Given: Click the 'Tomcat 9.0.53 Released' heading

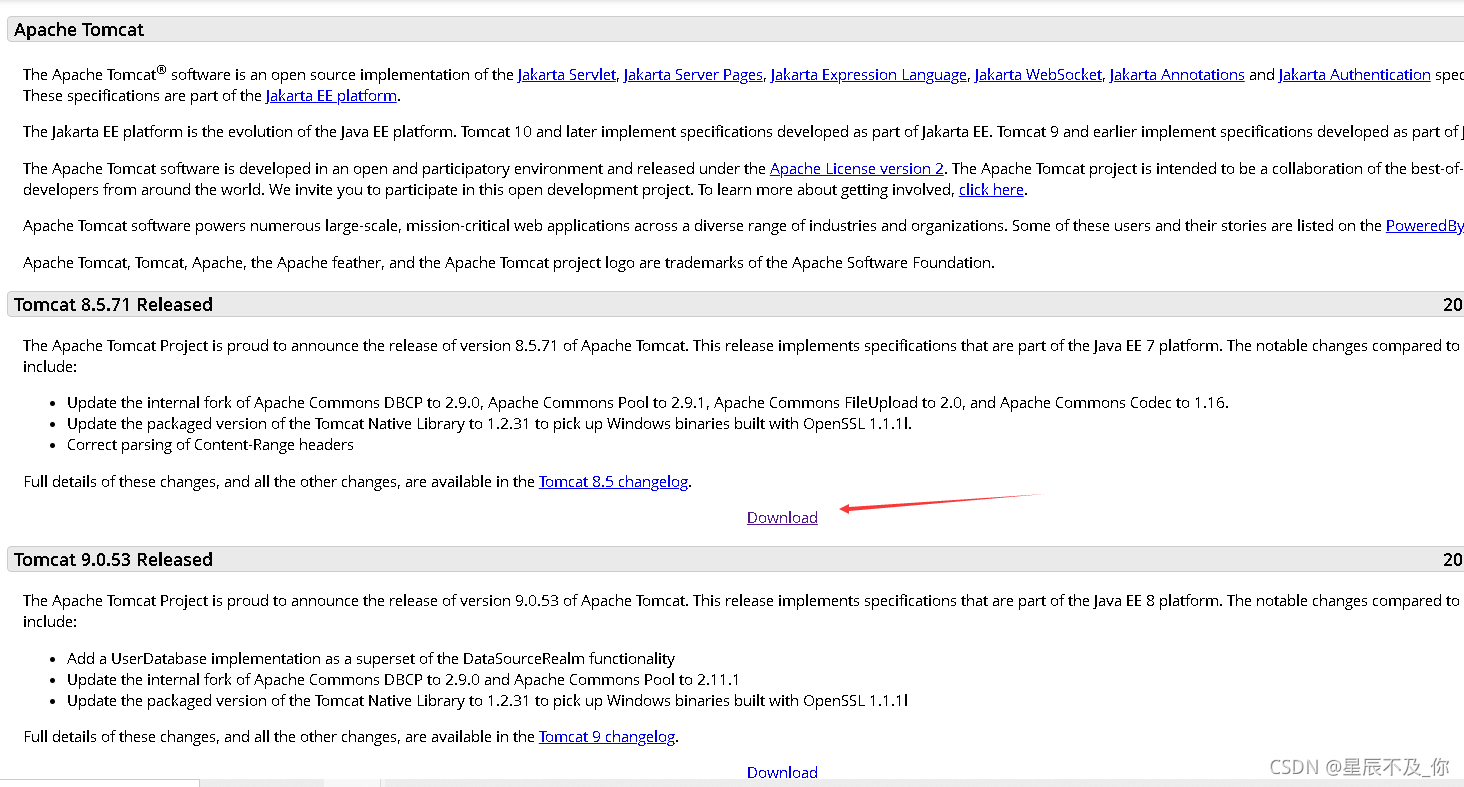Looking at the screenshot, I should (x=113, y=560).
